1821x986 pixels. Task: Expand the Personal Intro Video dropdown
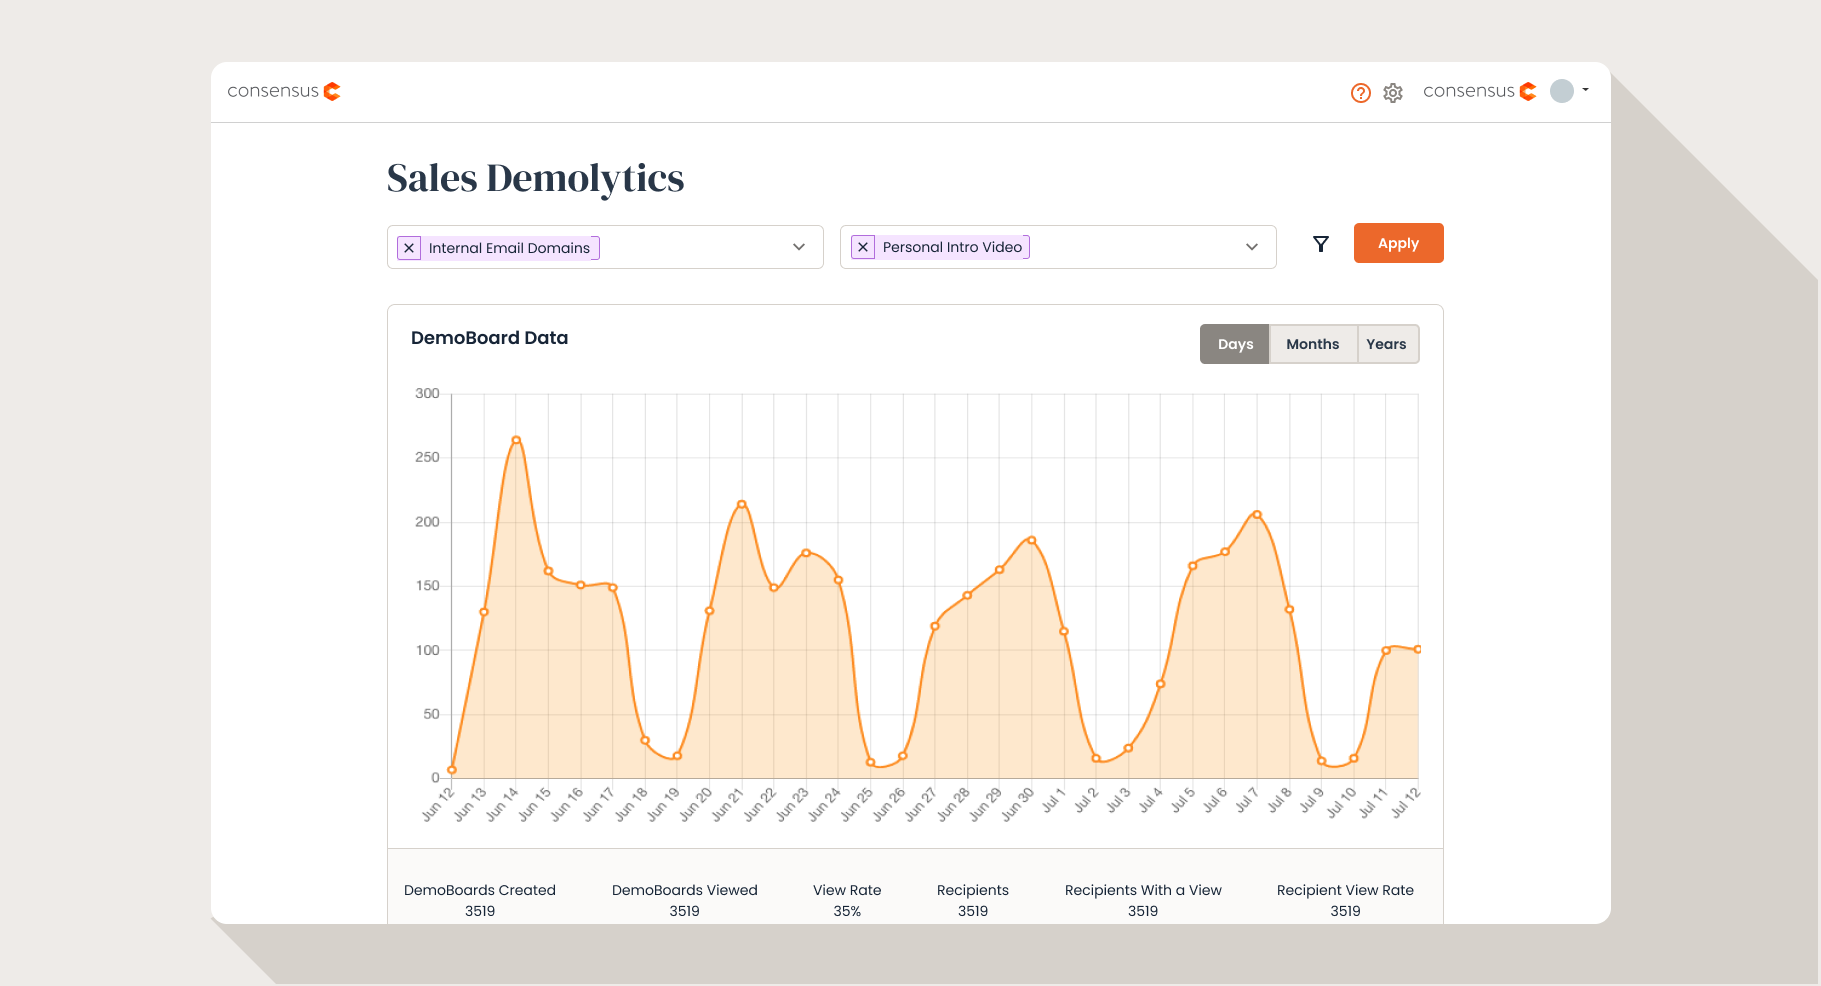point(1252,247)
